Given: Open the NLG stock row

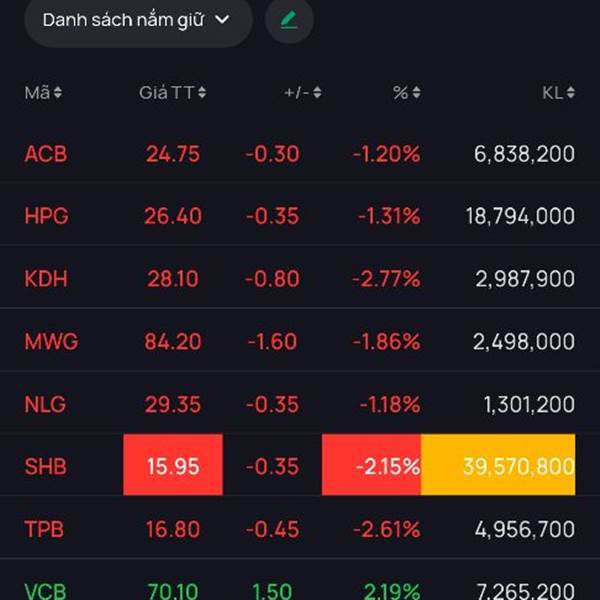Looking at the screenshot, I should point(300,404).
